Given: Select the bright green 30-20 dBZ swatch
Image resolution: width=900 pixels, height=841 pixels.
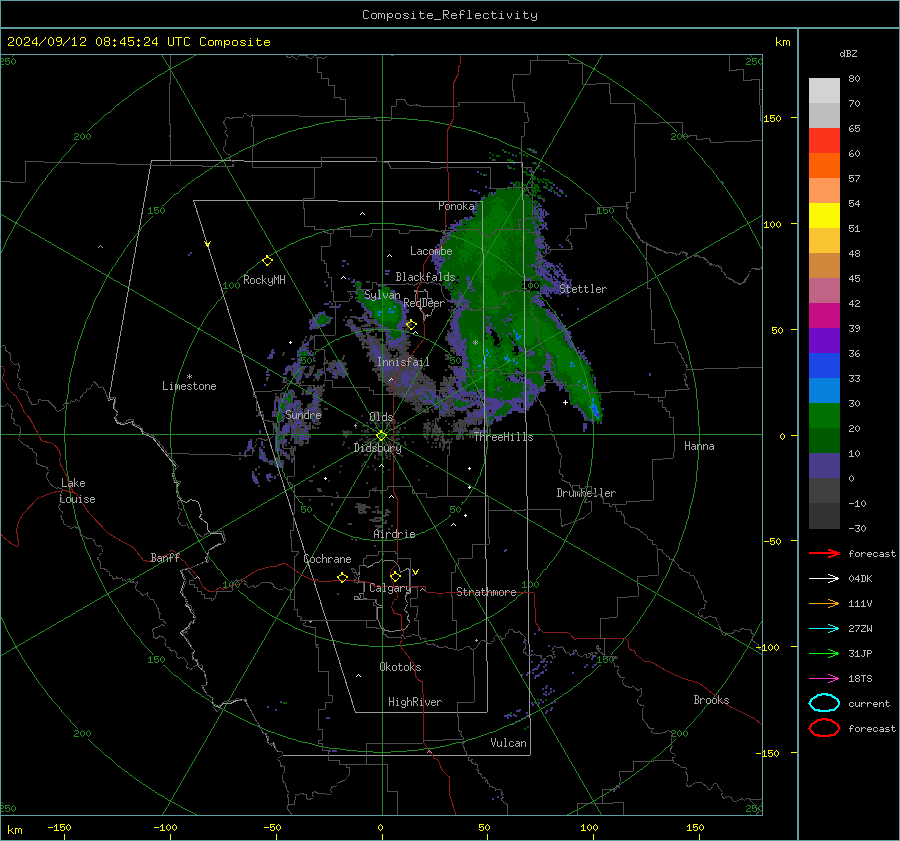Looking at the screenshot, I should click(824, 416).
